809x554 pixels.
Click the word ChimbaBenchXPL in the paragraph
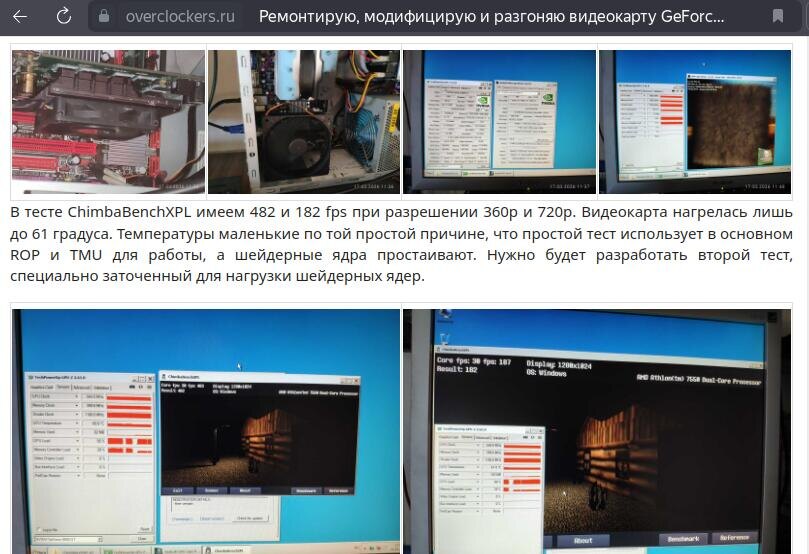[x=129, y=212]
